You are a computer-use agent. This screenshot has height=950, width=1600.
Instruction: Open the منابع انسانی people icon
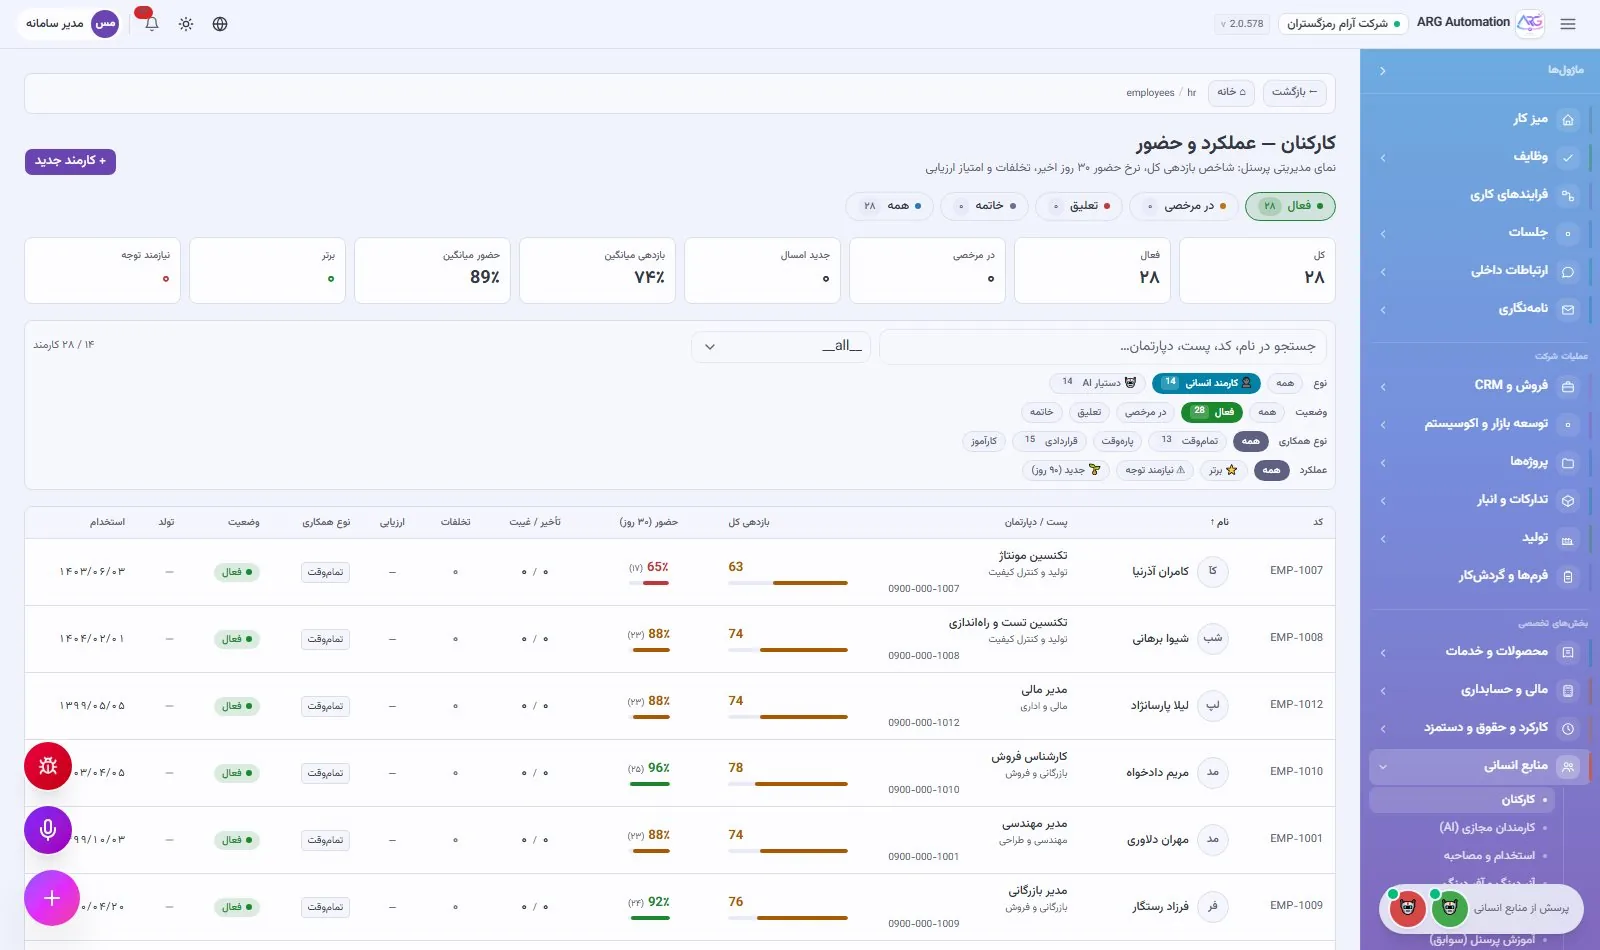pyautogui.click(x=1568, y=767)
